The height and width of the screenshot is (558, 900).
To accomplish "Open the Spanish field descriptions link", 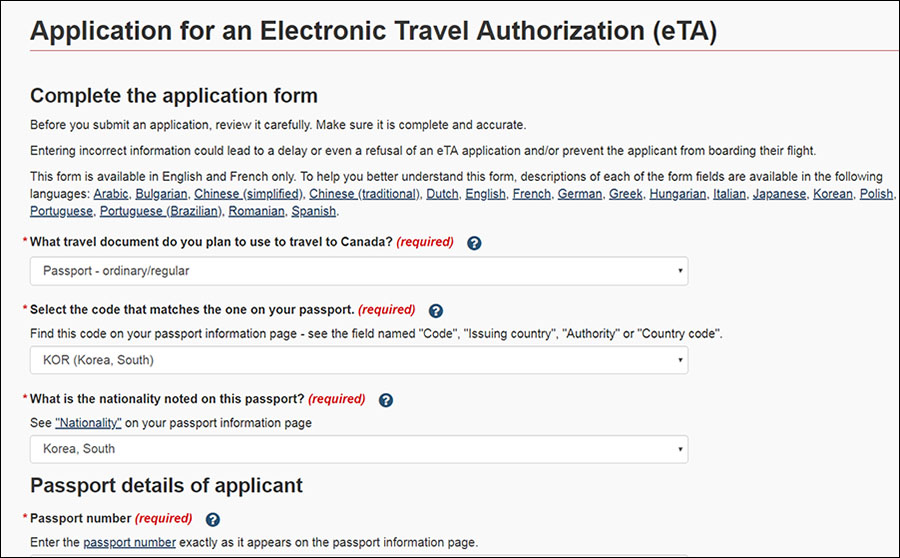I will [x=313, y=211].
